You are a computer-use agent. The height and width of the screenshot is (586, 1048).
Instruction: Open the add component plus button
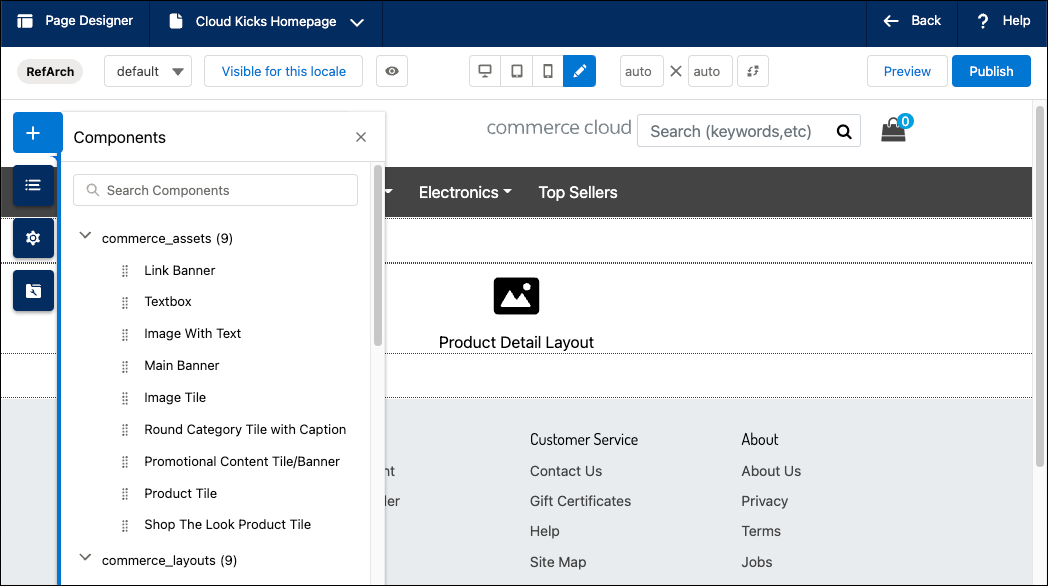click(33, 133)
